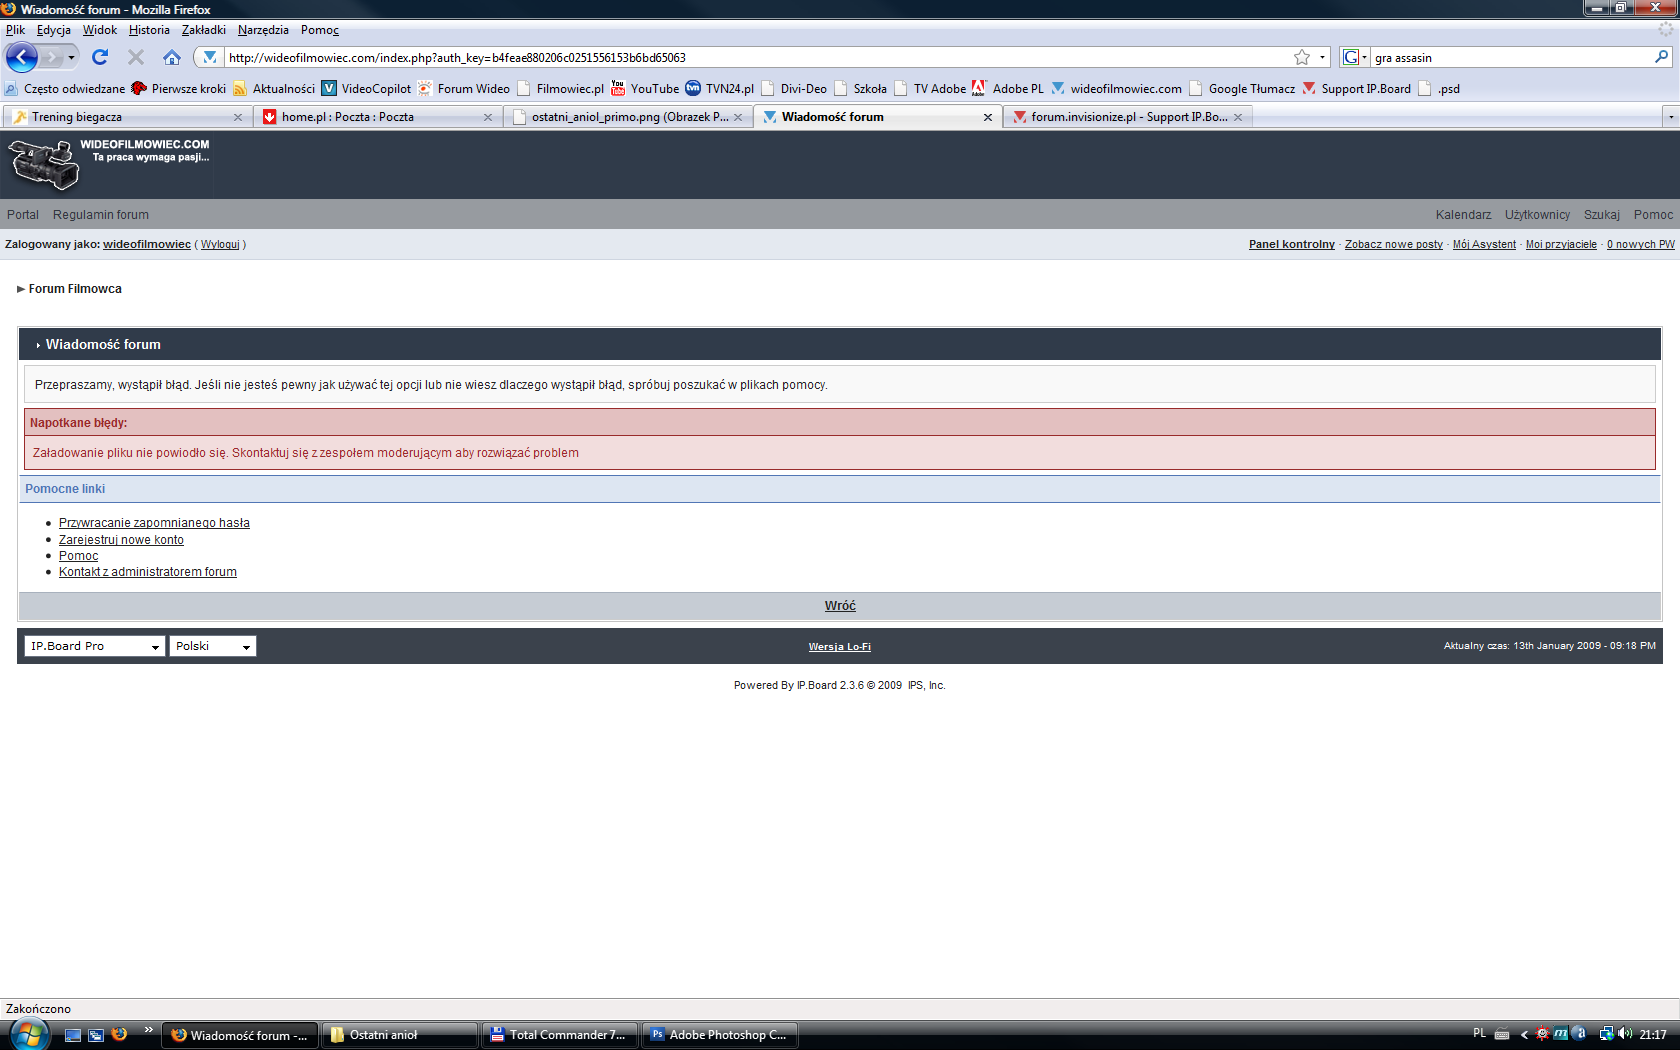Viewport: 1680px width, 1050px height.
Task: Click the Wróć link
Action: [840, 606]
